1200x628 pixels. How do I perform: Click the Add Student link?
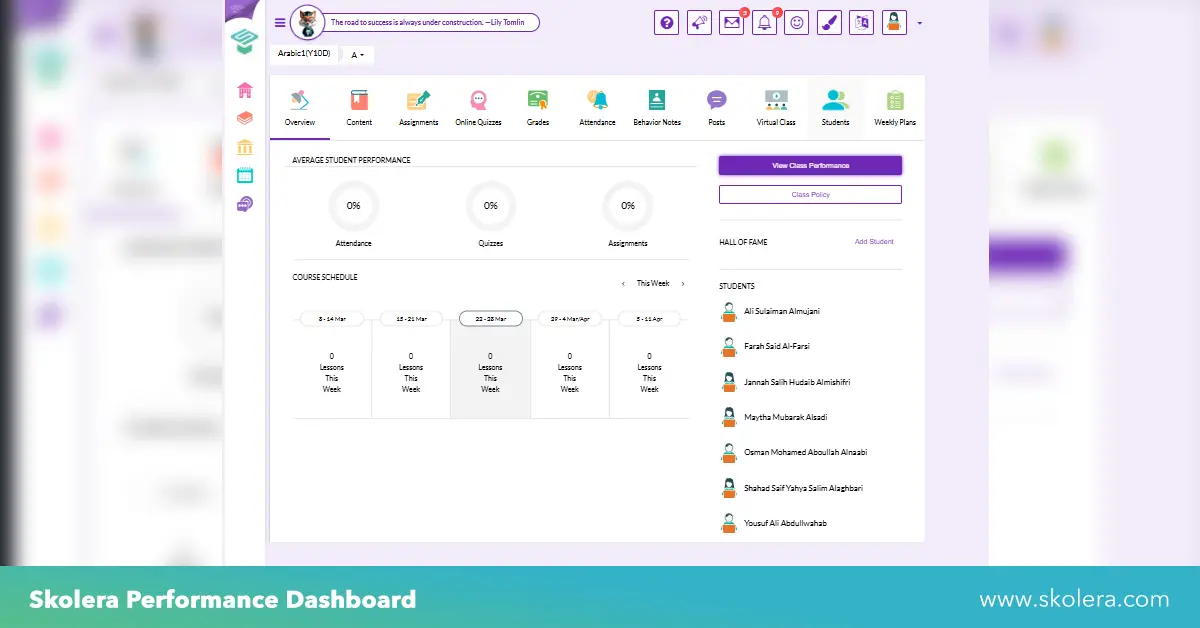(x=874, y=242)
